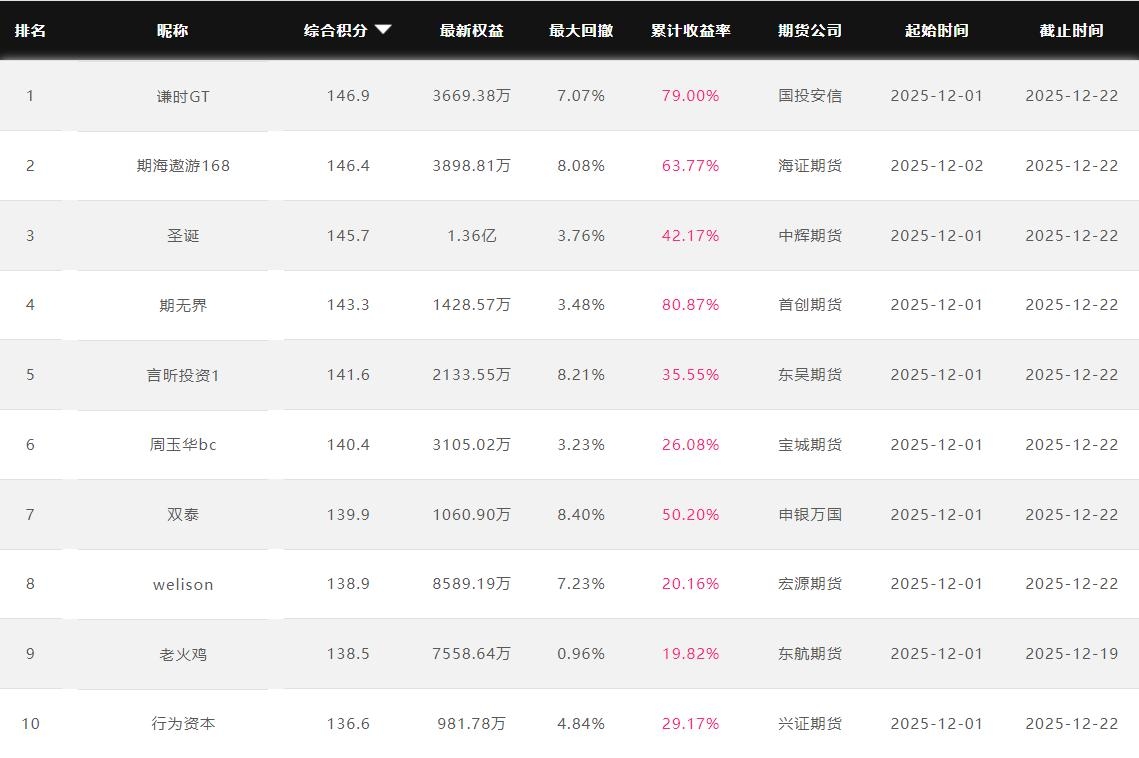Select the 期货公司 column header
This screenshot has height=758, width=1139.
[810, 30]
